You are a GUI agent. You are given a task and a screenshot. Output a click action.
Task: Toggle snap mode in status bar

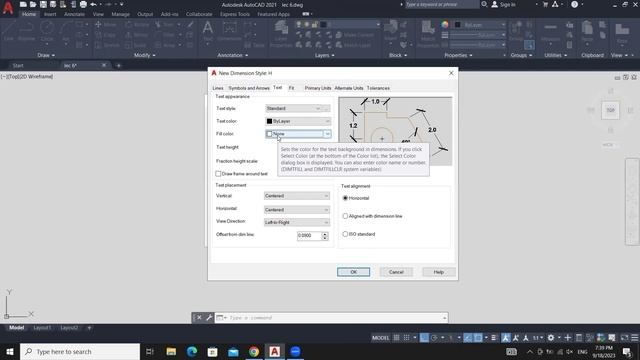pos(407,338)
